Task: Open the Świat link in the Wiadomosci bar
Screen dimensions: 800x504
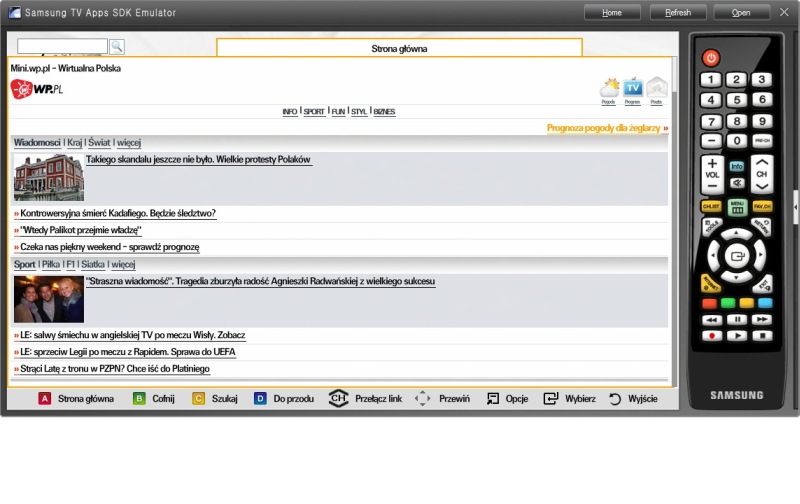Action: coord(99,143)
